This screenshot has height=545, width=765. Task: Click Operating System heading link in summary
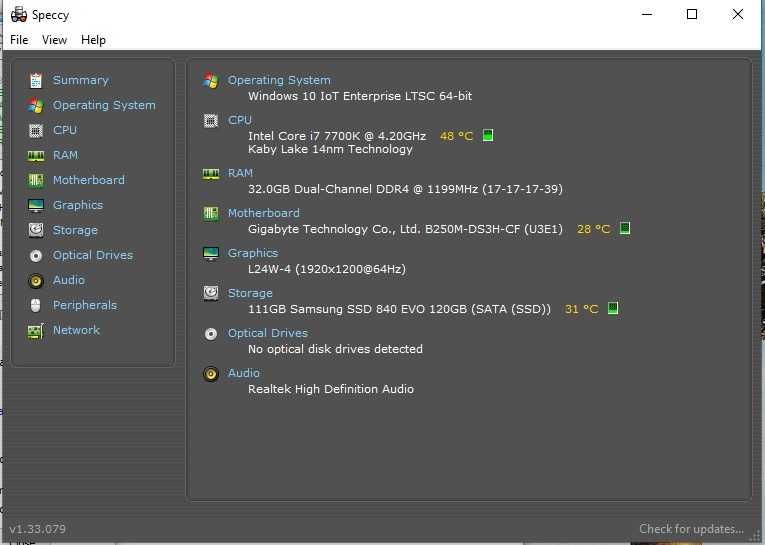(x=279, y=80)
